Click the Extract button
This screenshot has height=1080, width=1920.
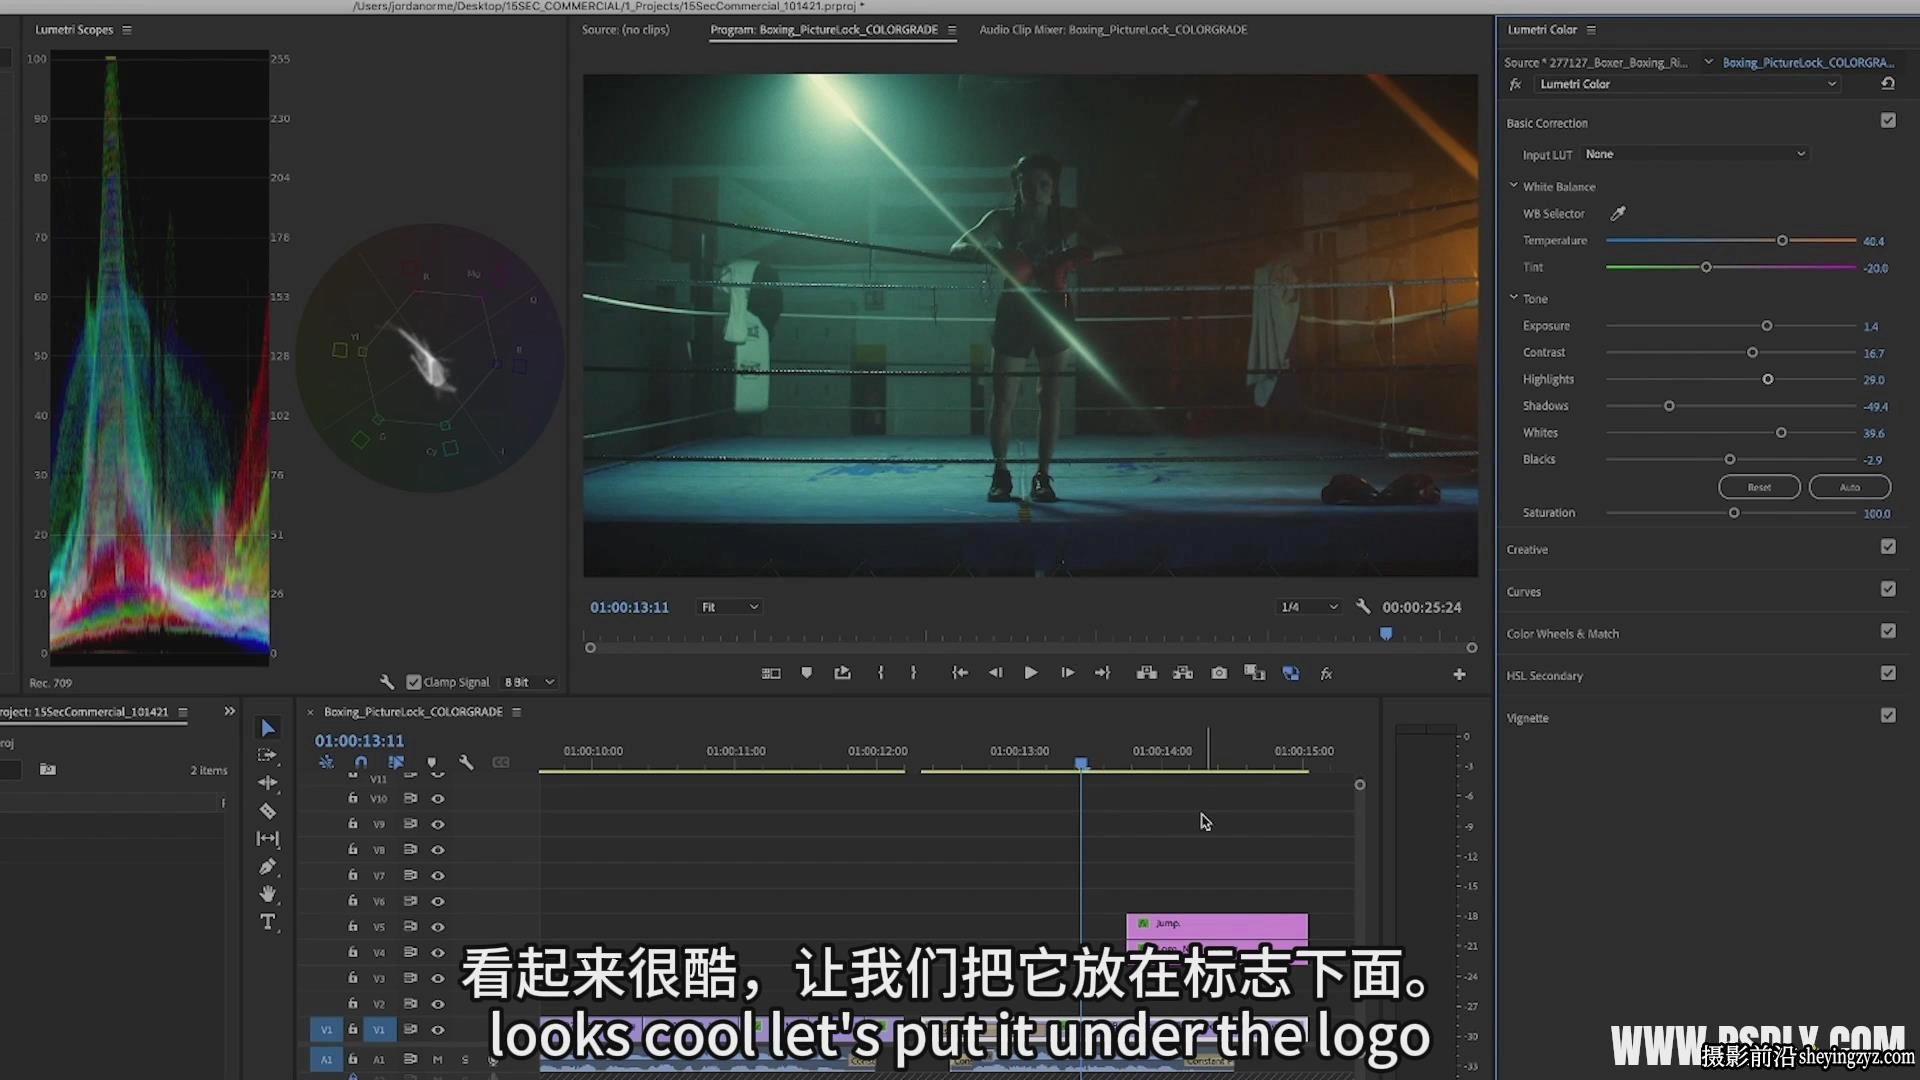coord(1183,673)
